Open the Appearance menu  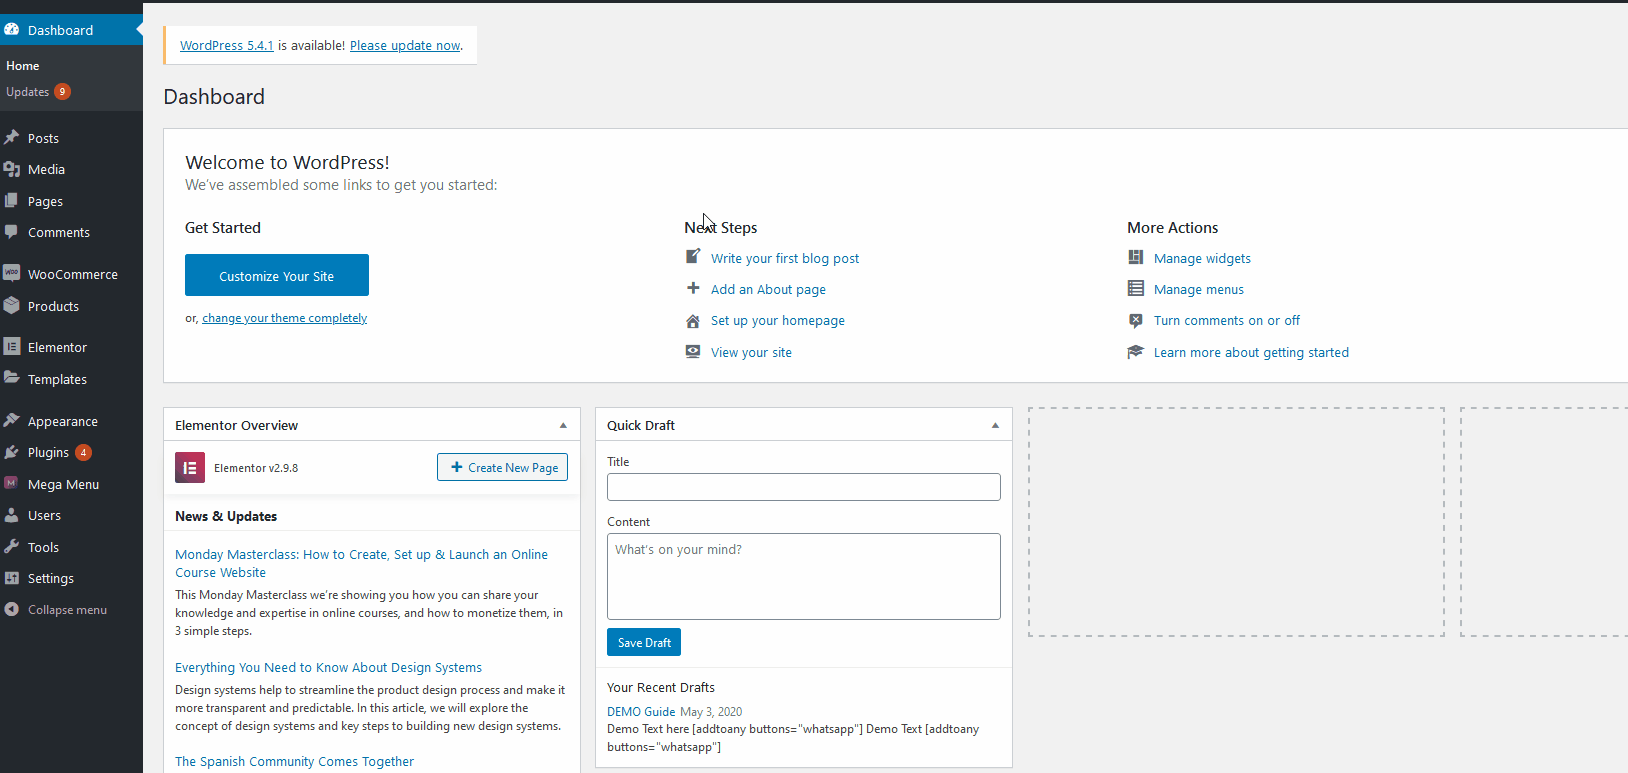(63, 422)
